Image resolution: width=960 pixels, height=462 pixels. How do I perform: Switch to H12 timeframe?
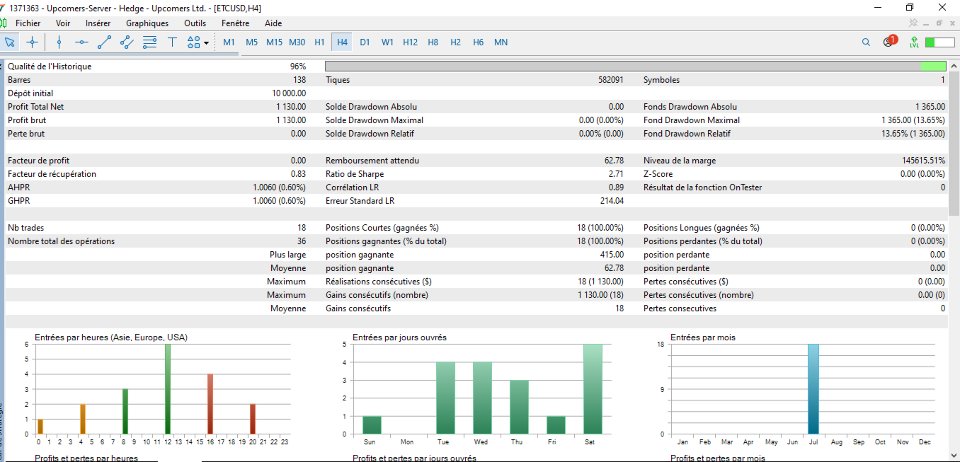click(410, 42)
